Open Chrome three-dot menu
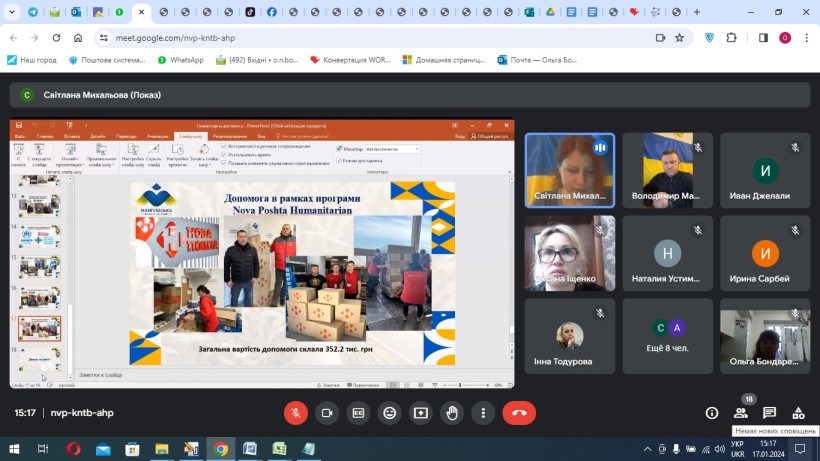Image resolution: width=820 pixels, height=461 pixels. 807,38
